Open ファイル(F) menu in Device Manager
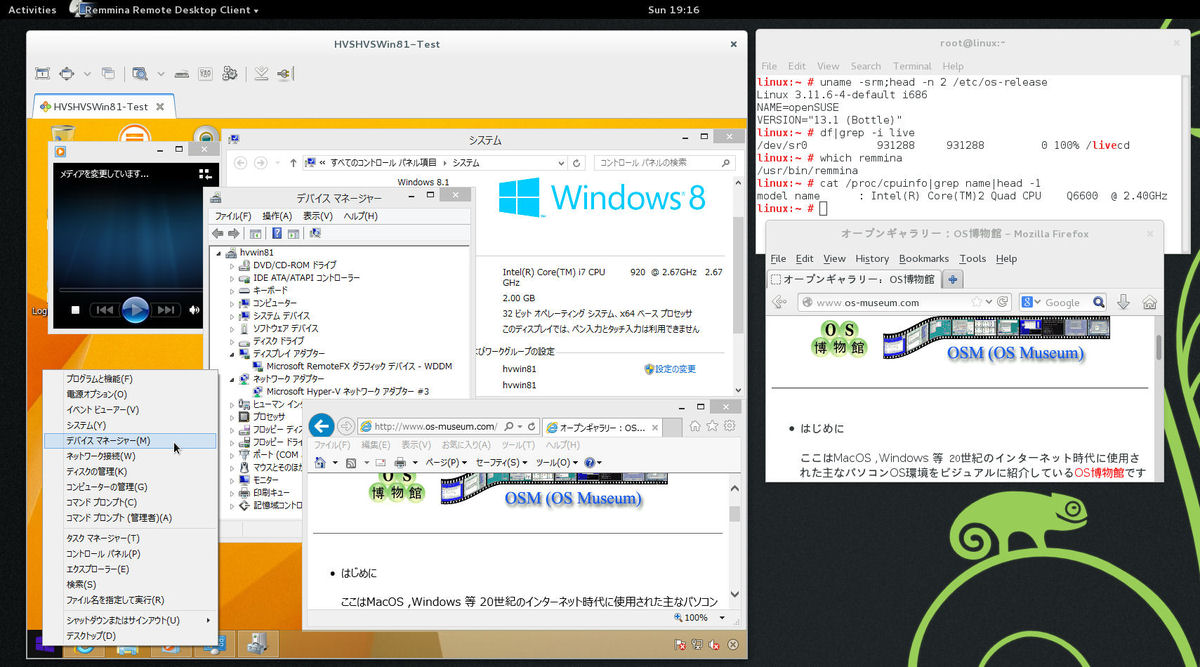Screen dimensions: 1200x667 tap(233, 216)
